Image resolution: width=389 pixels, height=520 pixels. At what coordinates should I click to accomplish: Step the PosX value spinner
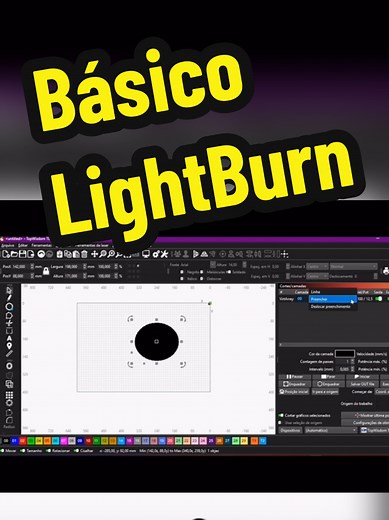(32, 266)
